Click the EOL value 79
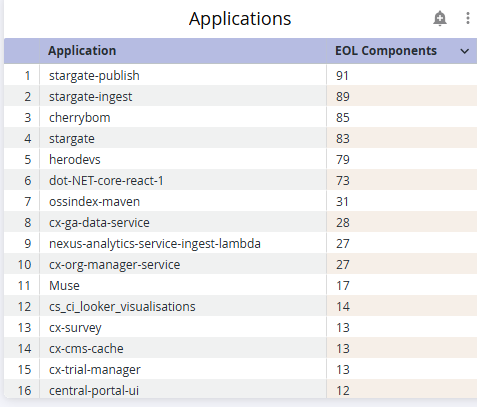477x407 pixels. pos(343,160)
